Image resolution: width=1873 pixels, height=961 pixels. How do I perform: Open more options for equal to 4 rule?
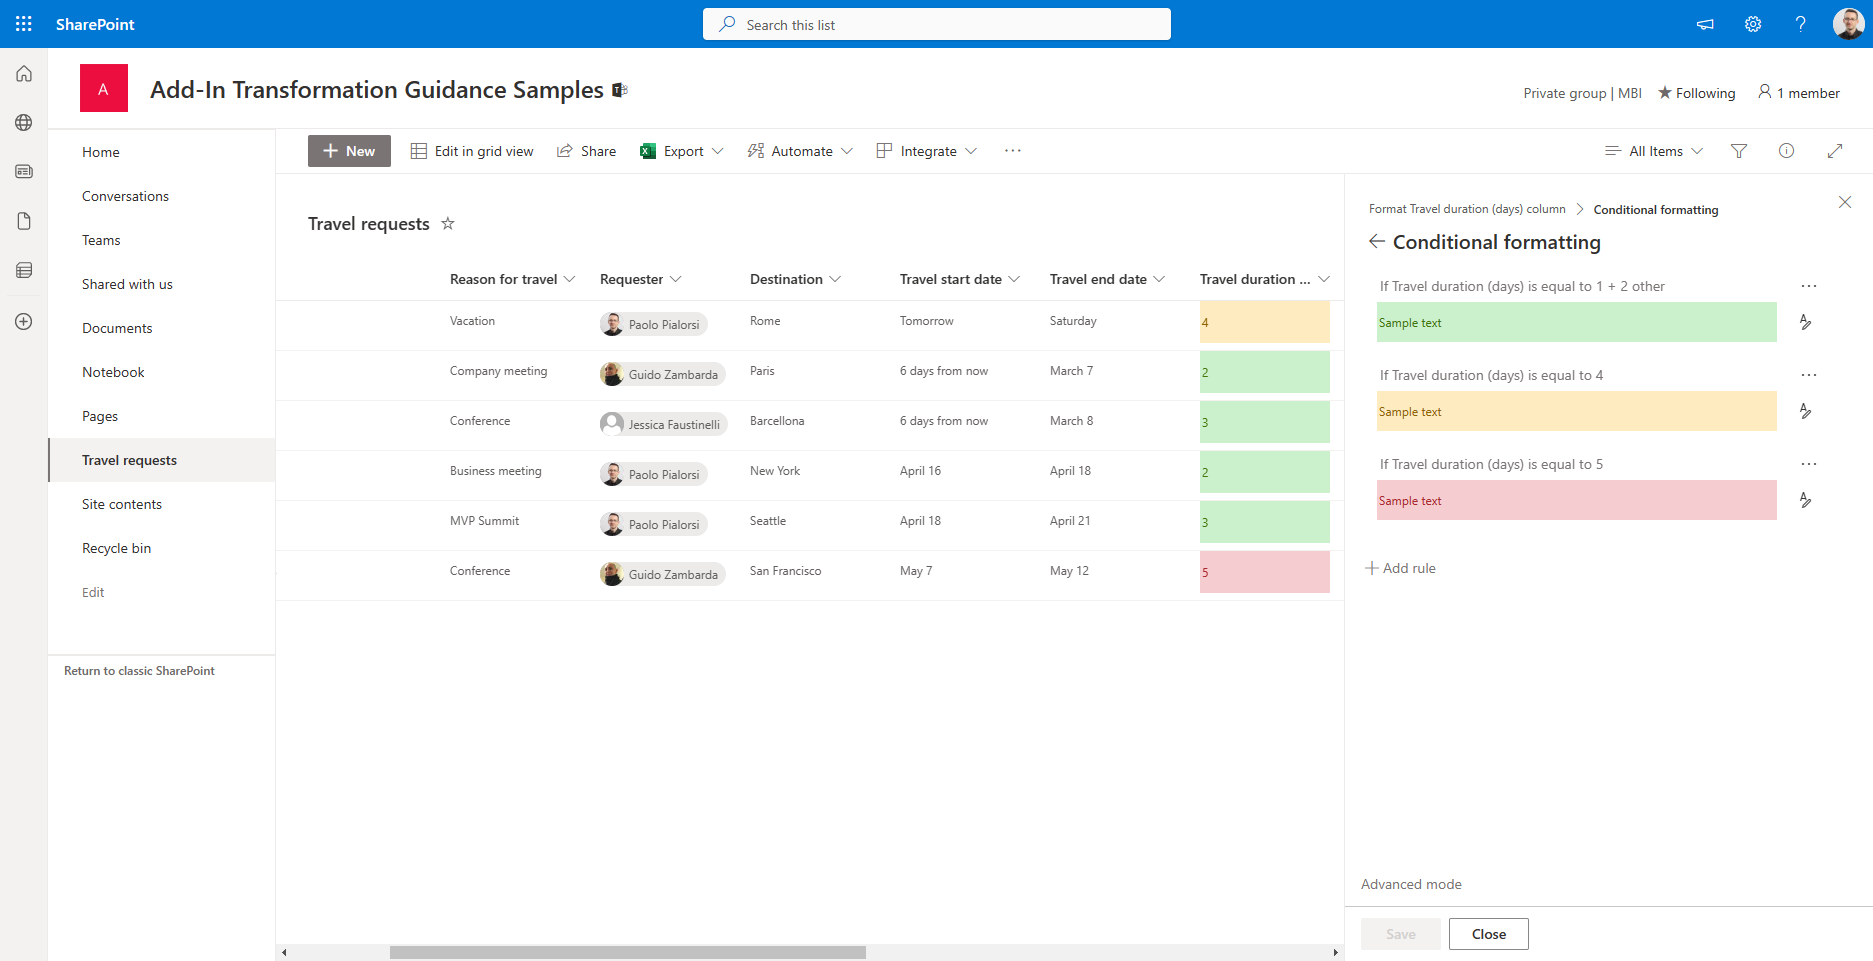click(1808, 375)
